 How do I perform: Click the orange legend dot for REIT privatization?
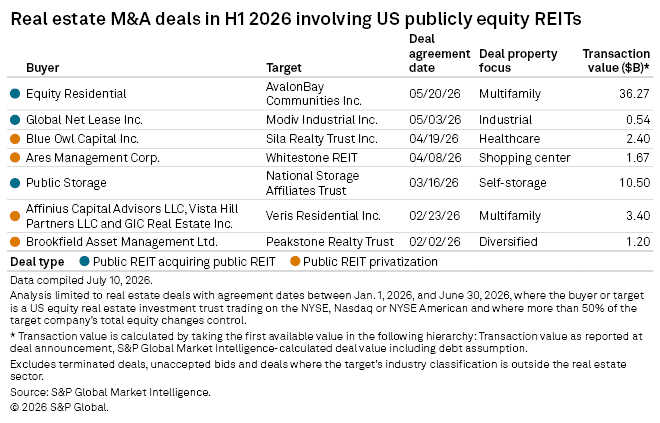(x=295, y=261)
